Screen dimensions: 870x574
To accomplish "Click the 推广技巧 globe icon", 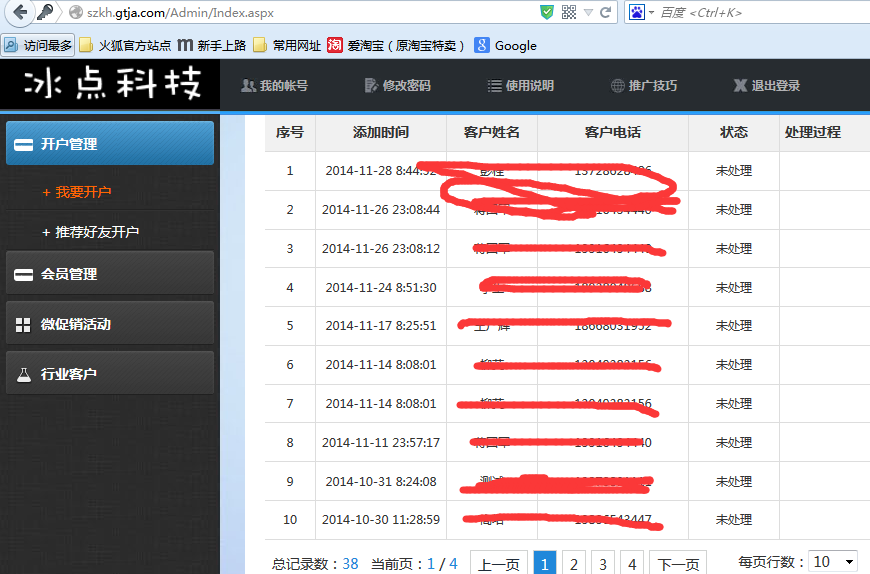I will (618, 86).
